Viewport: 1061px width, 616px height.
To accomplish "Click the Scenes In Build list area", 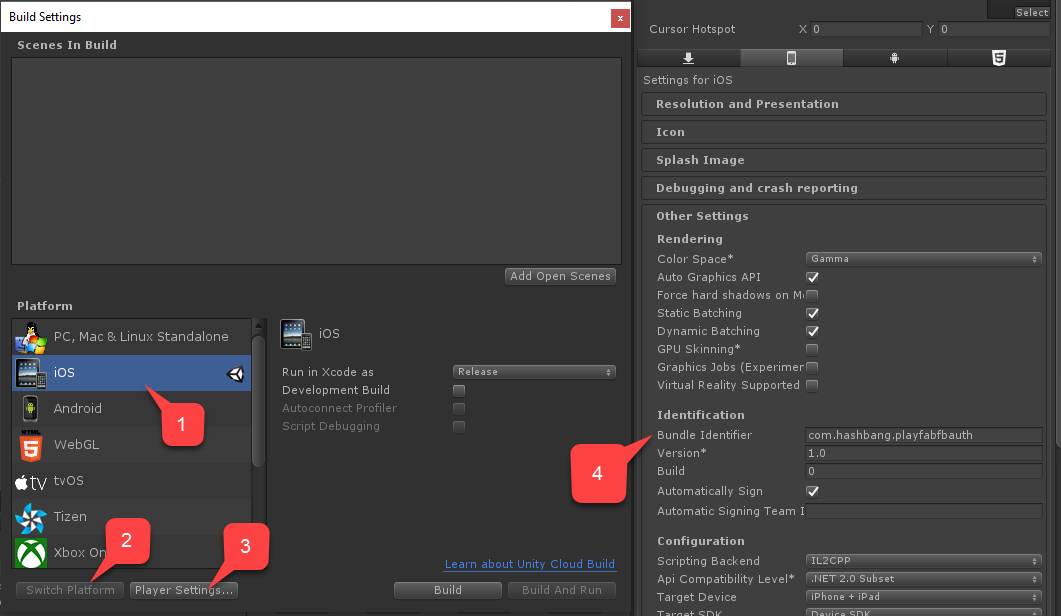I will pos(316,161).
